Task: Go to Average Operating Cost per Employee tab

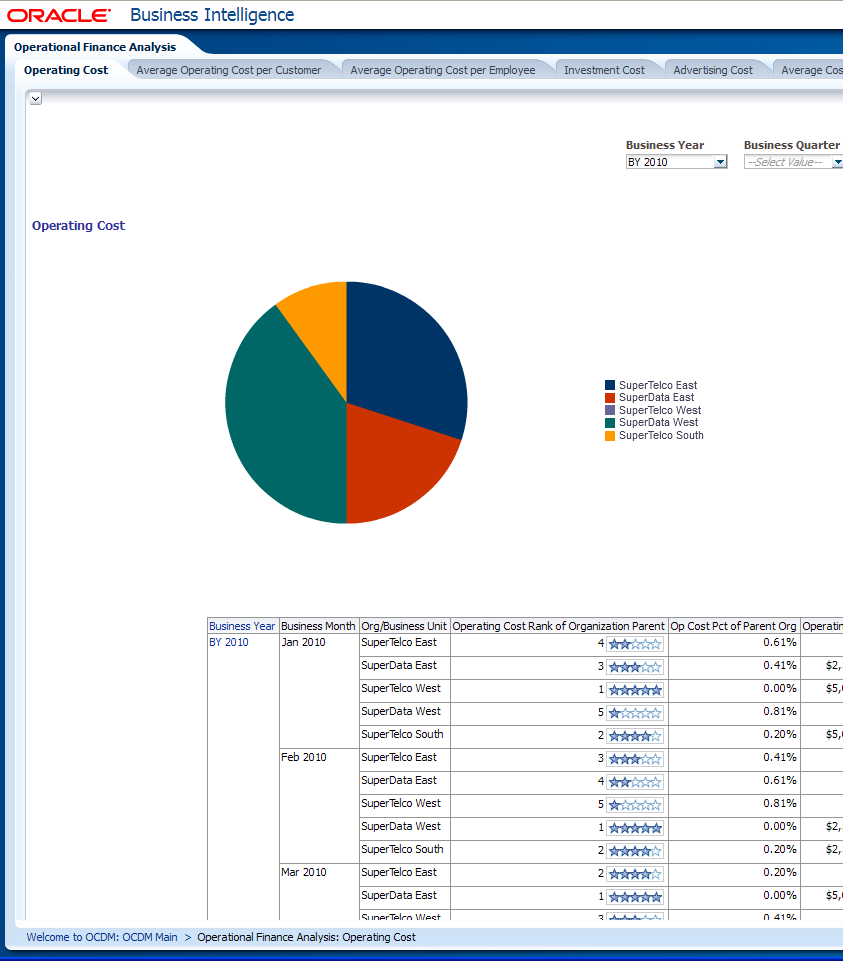Action: [x=442, y=70]
